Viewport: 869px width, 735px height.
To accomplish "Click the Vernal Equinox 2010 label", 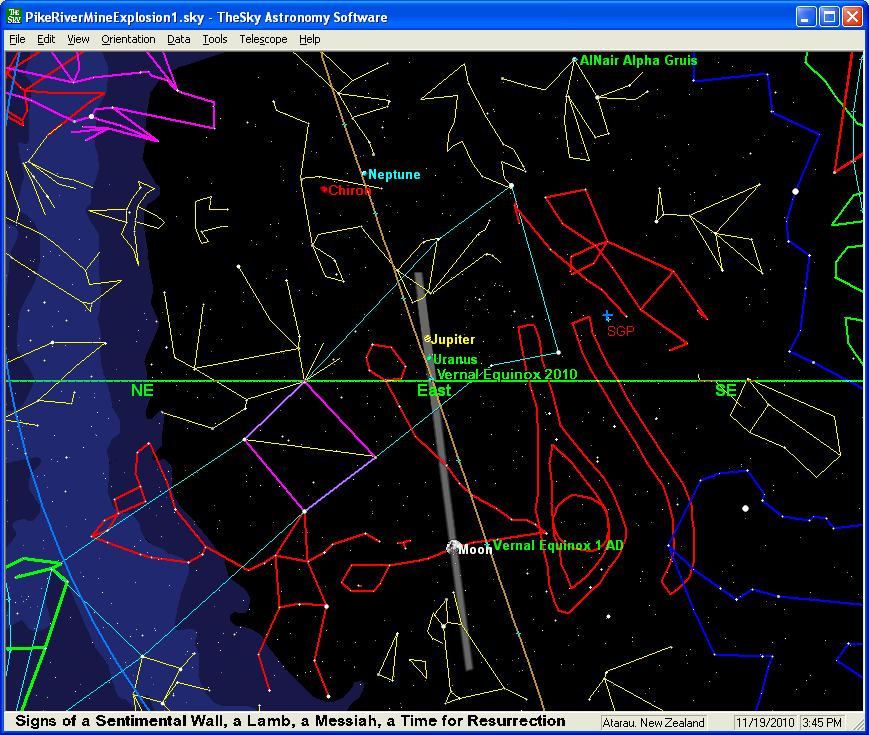I will point(507,374).
